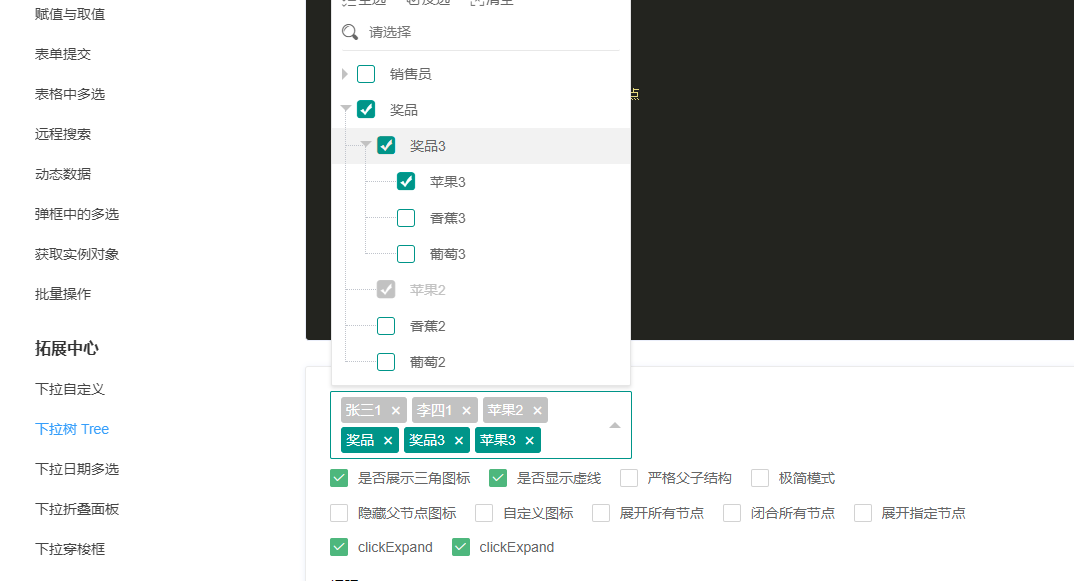The width and height of the screenshot is (1074, 581).
Task: Remove the 李四1 tag
Action: click(x=468, y=409)
